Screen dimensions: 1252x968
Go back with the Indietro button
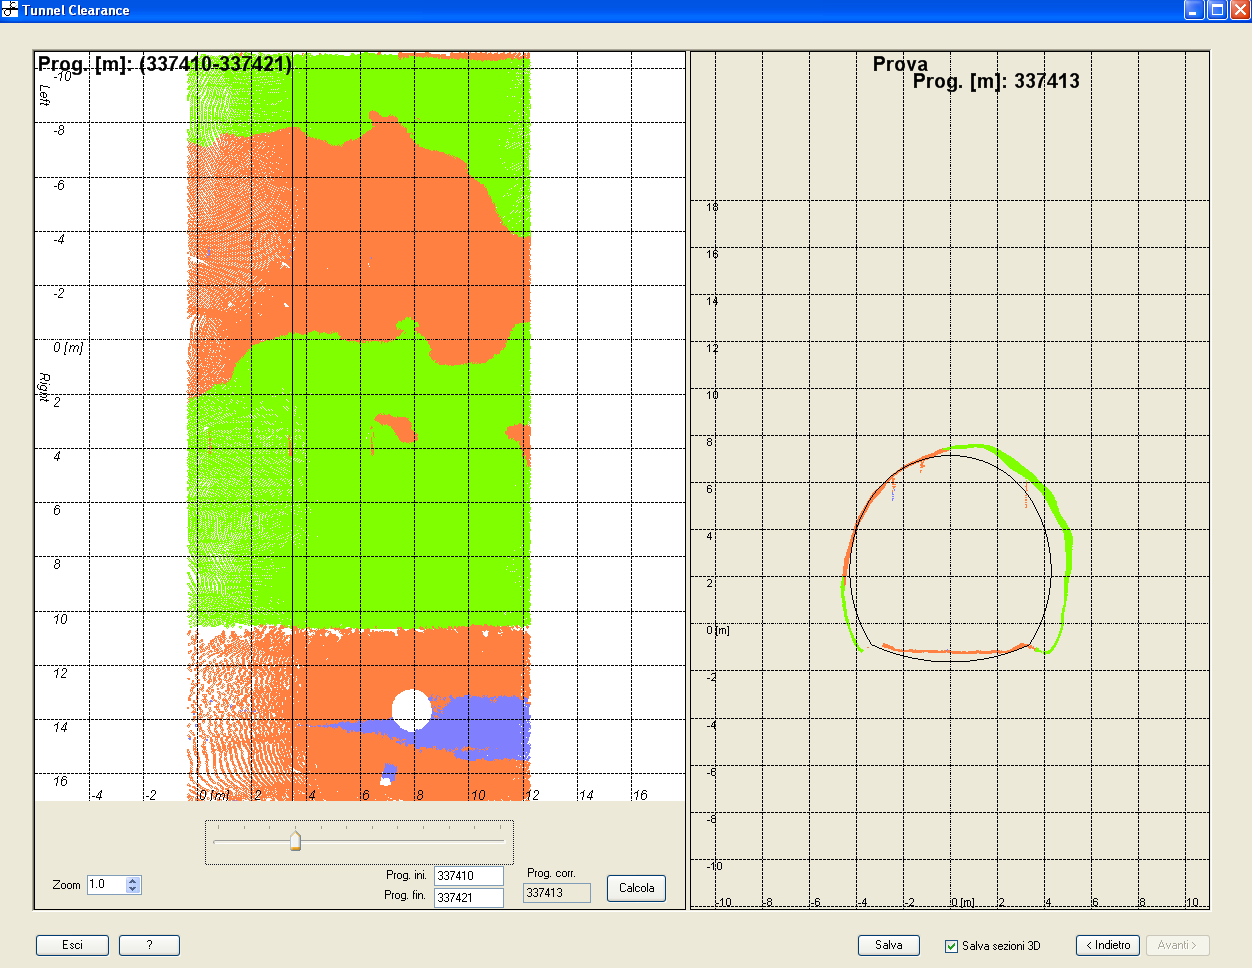click(1107, 945)
